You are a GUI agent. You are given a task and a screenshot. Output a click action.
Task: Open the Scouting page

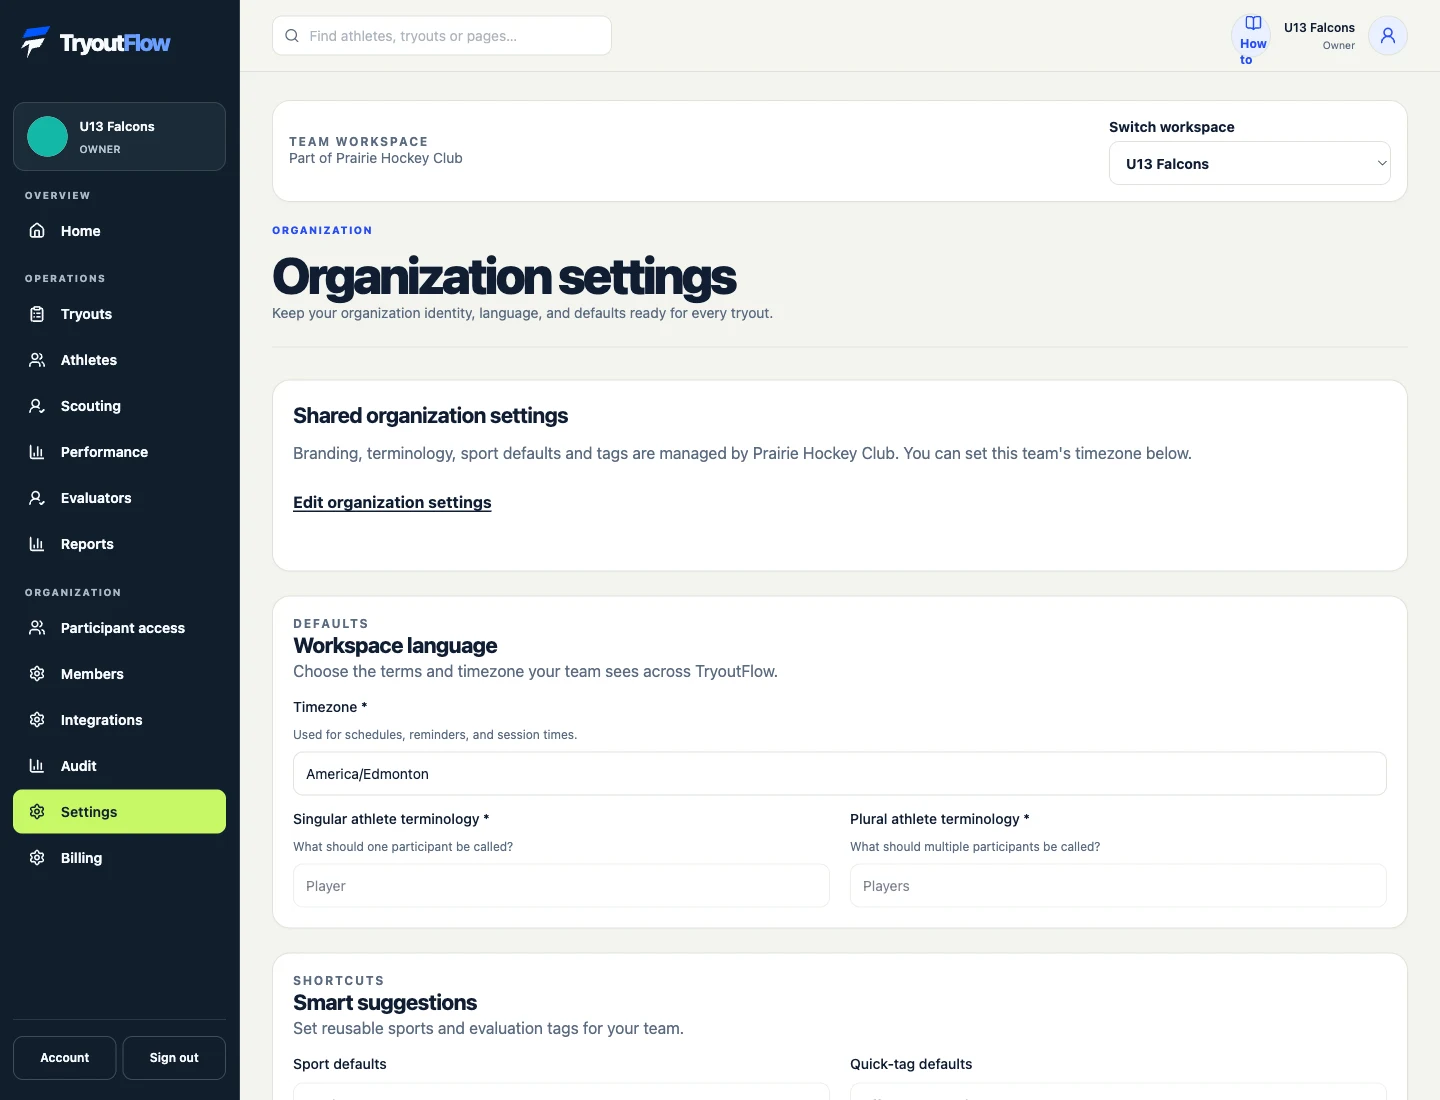coord(119,406)
